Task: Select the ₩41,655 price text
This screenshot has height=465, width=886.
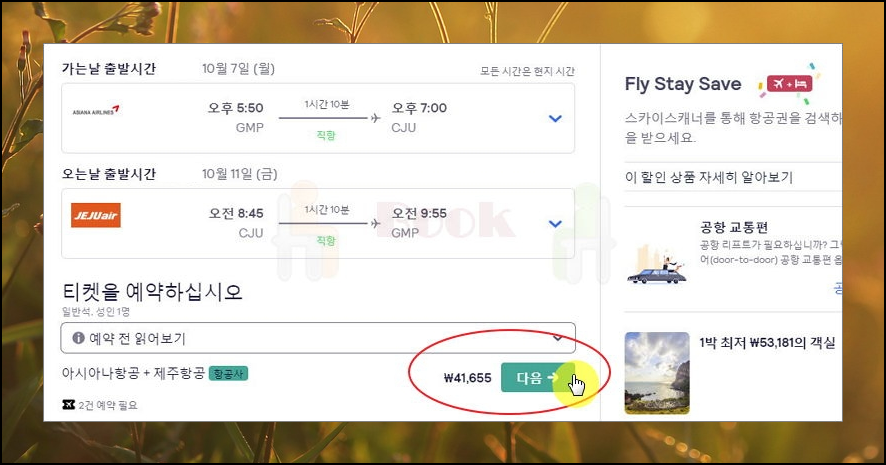Action: [467, 378]
